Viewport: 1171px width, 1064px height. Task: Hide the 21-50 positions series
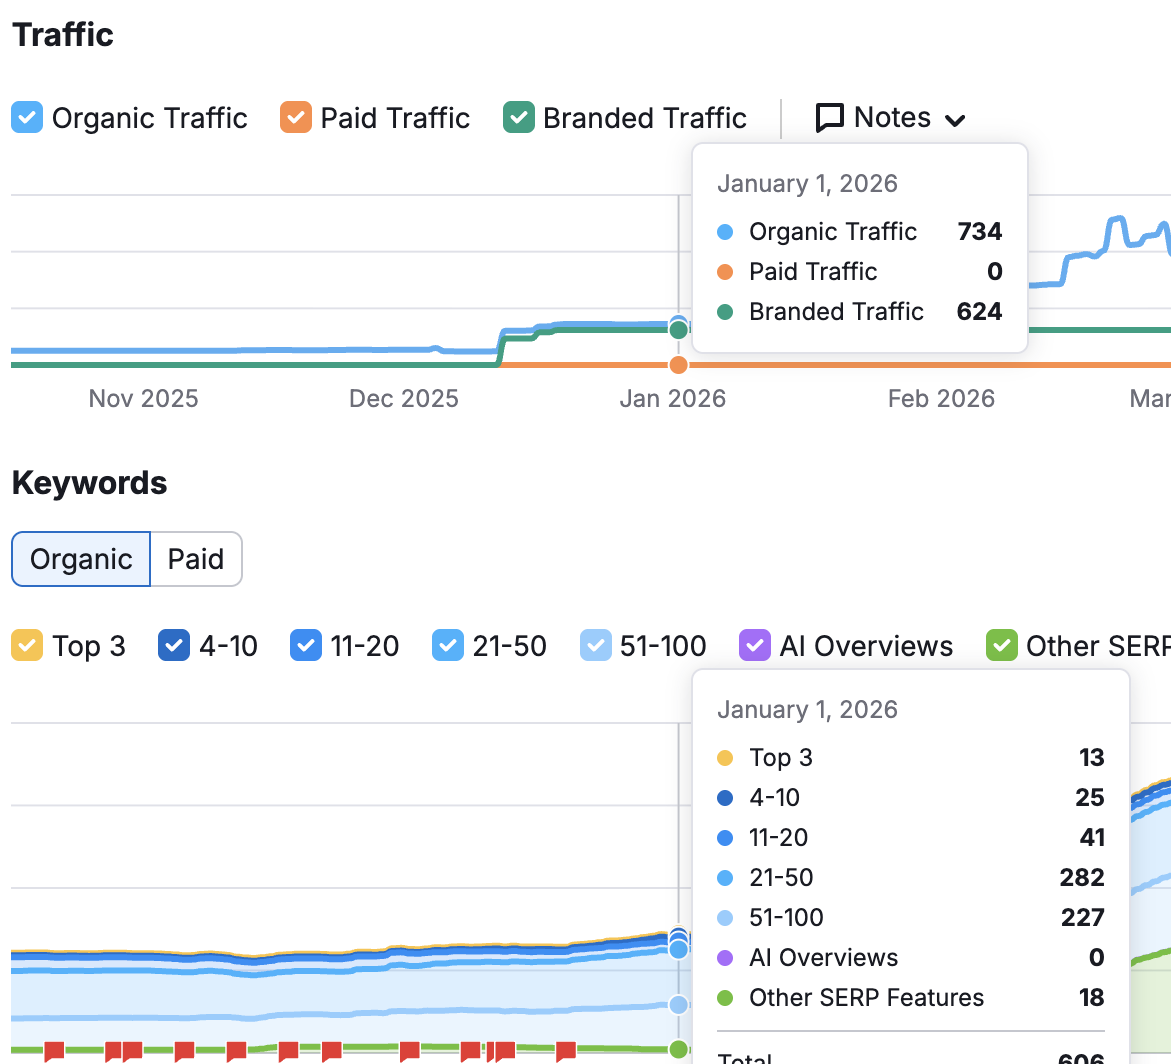click(x=447, y=646)
